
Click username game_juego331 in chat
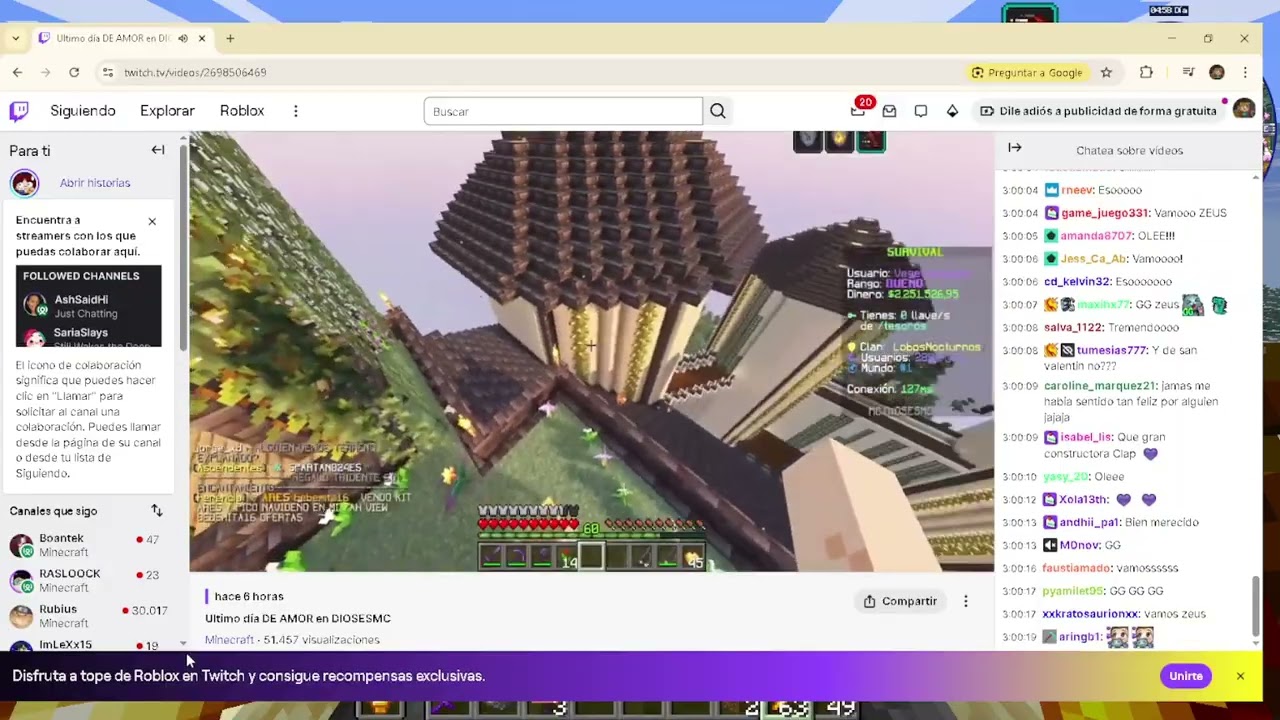tap(1104, 213)
